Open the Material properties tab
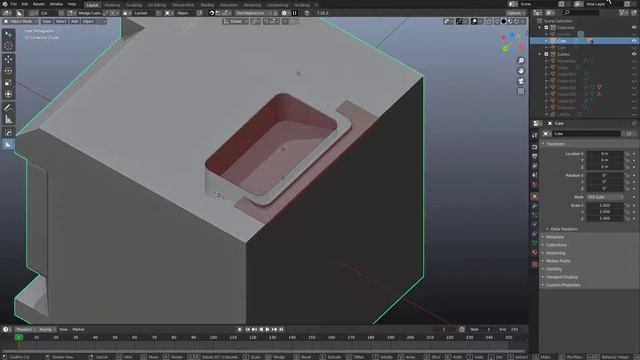Image resolution: width=640 pixels, height=360 pixels. (x=534, y=253)
